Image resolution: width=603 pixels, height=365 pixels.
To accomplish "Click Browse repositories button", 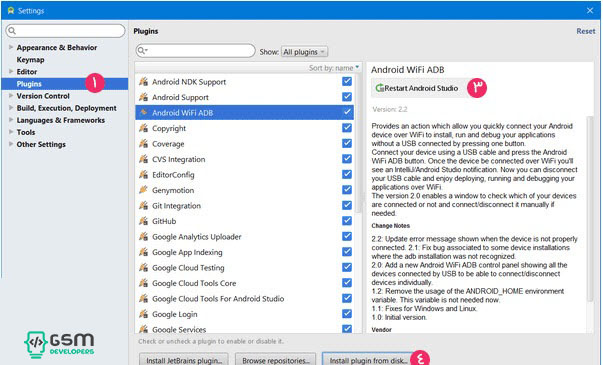I will [275, 360].
